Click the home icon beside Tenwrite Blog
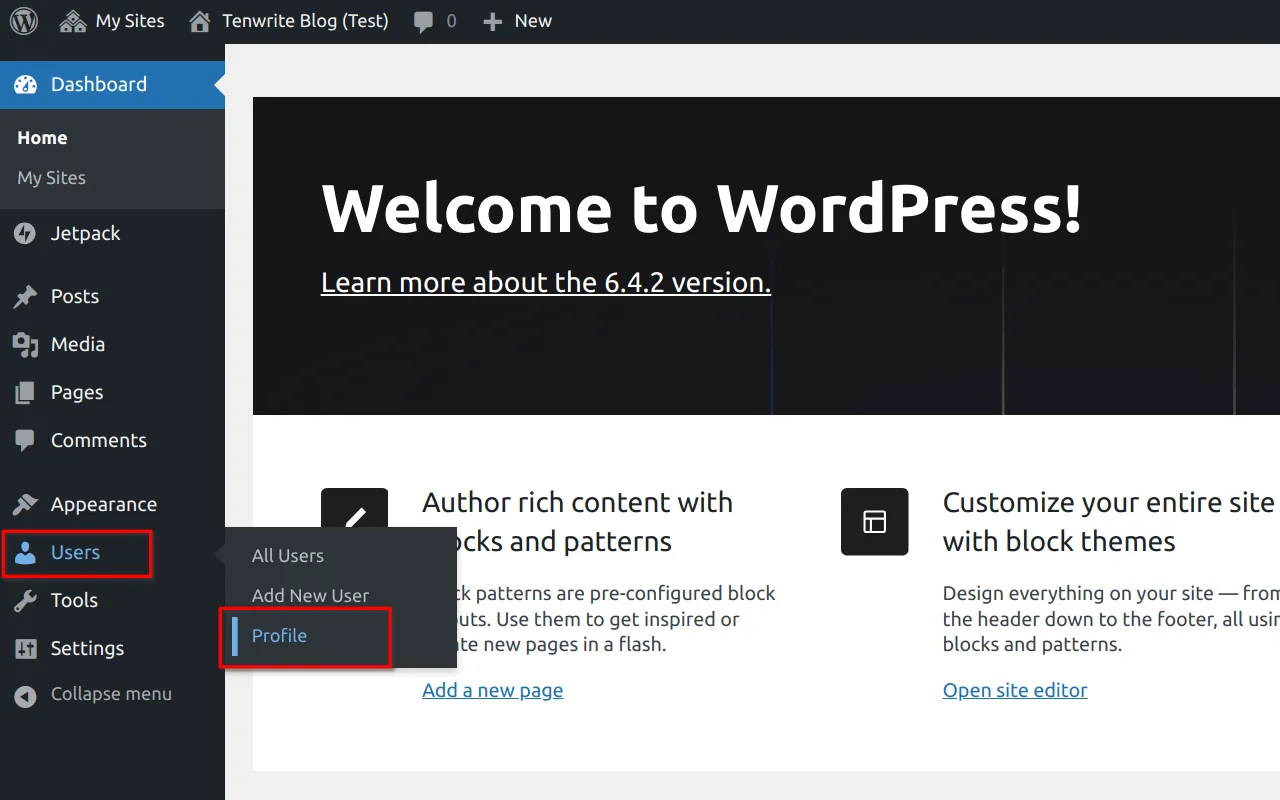 tap(200, 21)
